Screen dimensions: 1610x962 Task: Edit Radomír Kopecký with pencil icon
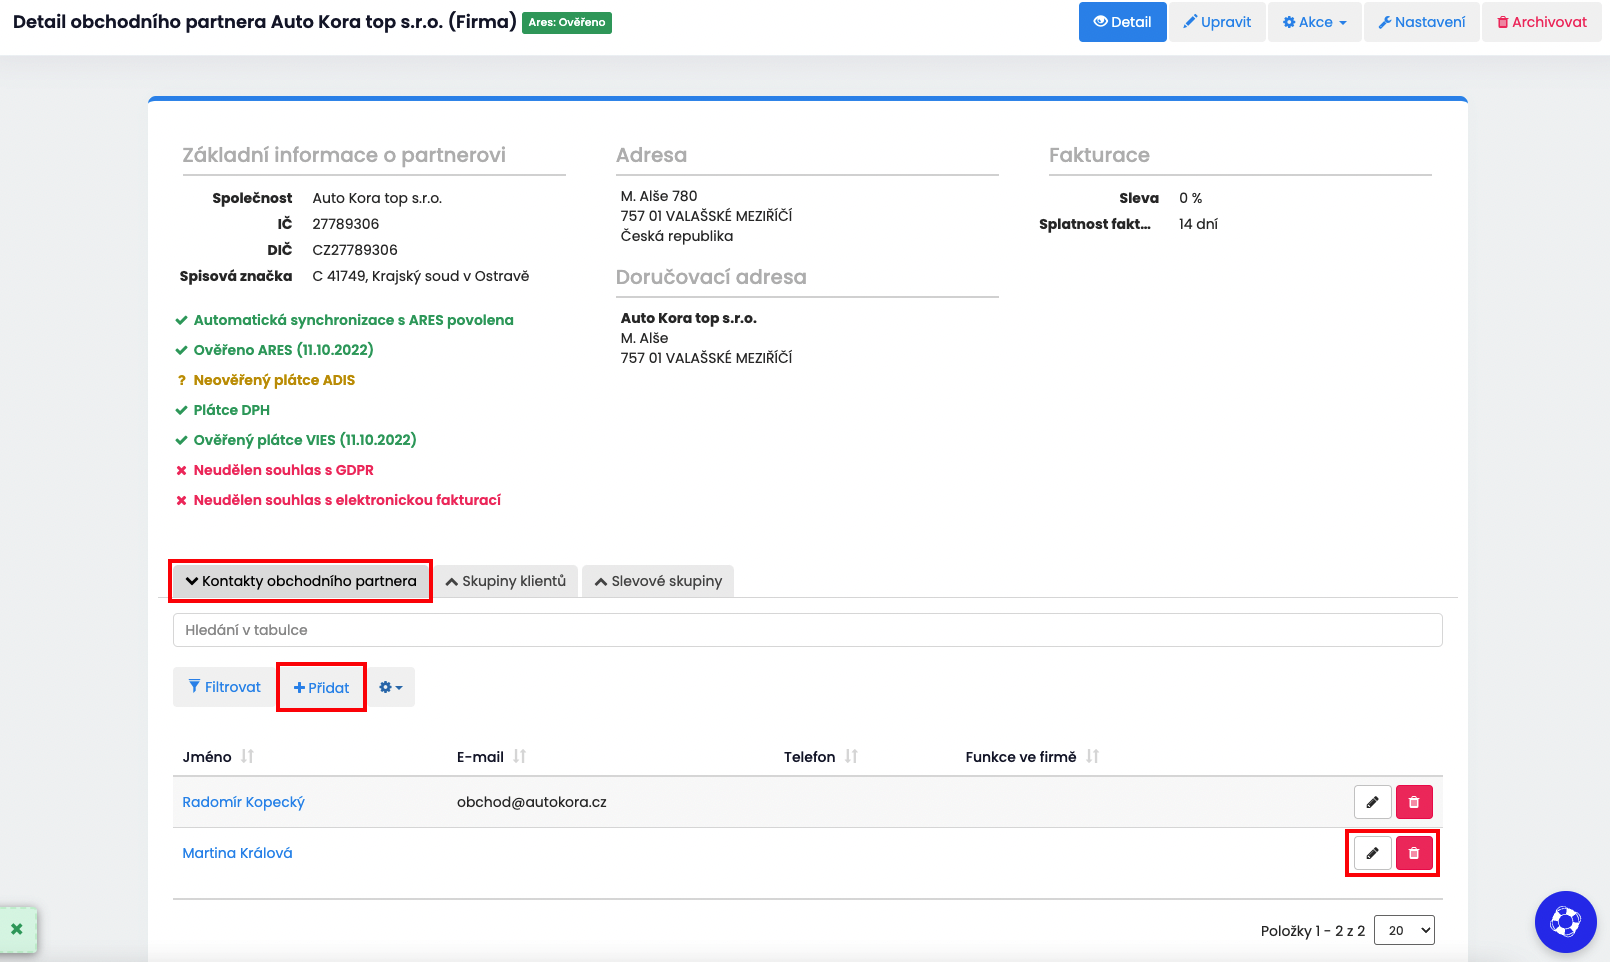1373,802
